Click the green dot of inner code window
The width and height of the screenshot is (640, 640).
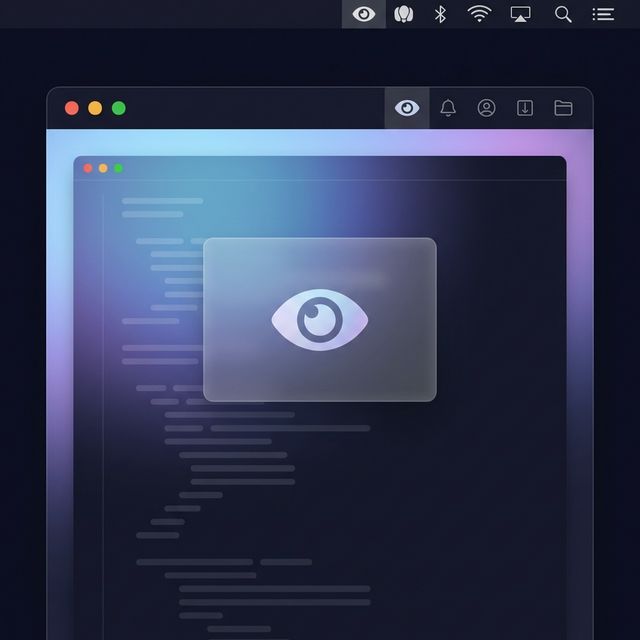(x=118, y=168)
